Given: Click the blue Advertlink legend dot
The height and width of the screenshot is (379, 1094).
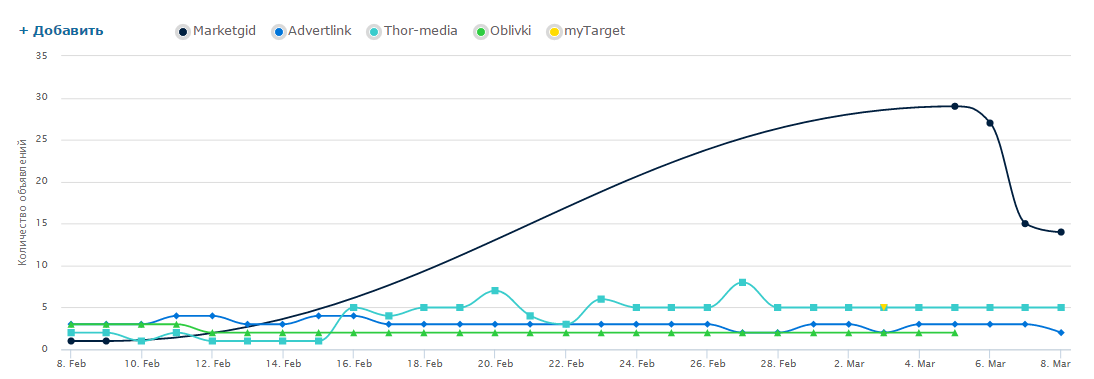Looking at the screenshot, I should click(278, 32).
